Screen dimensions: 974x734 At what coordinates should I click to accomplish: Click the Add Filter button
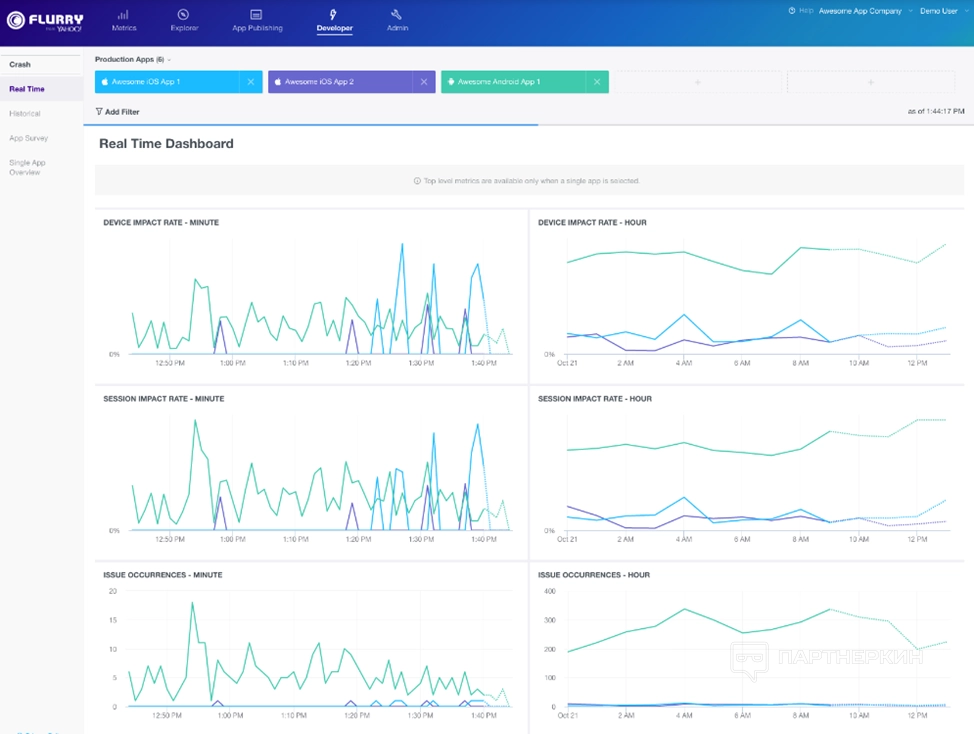(x=117, y=112)
